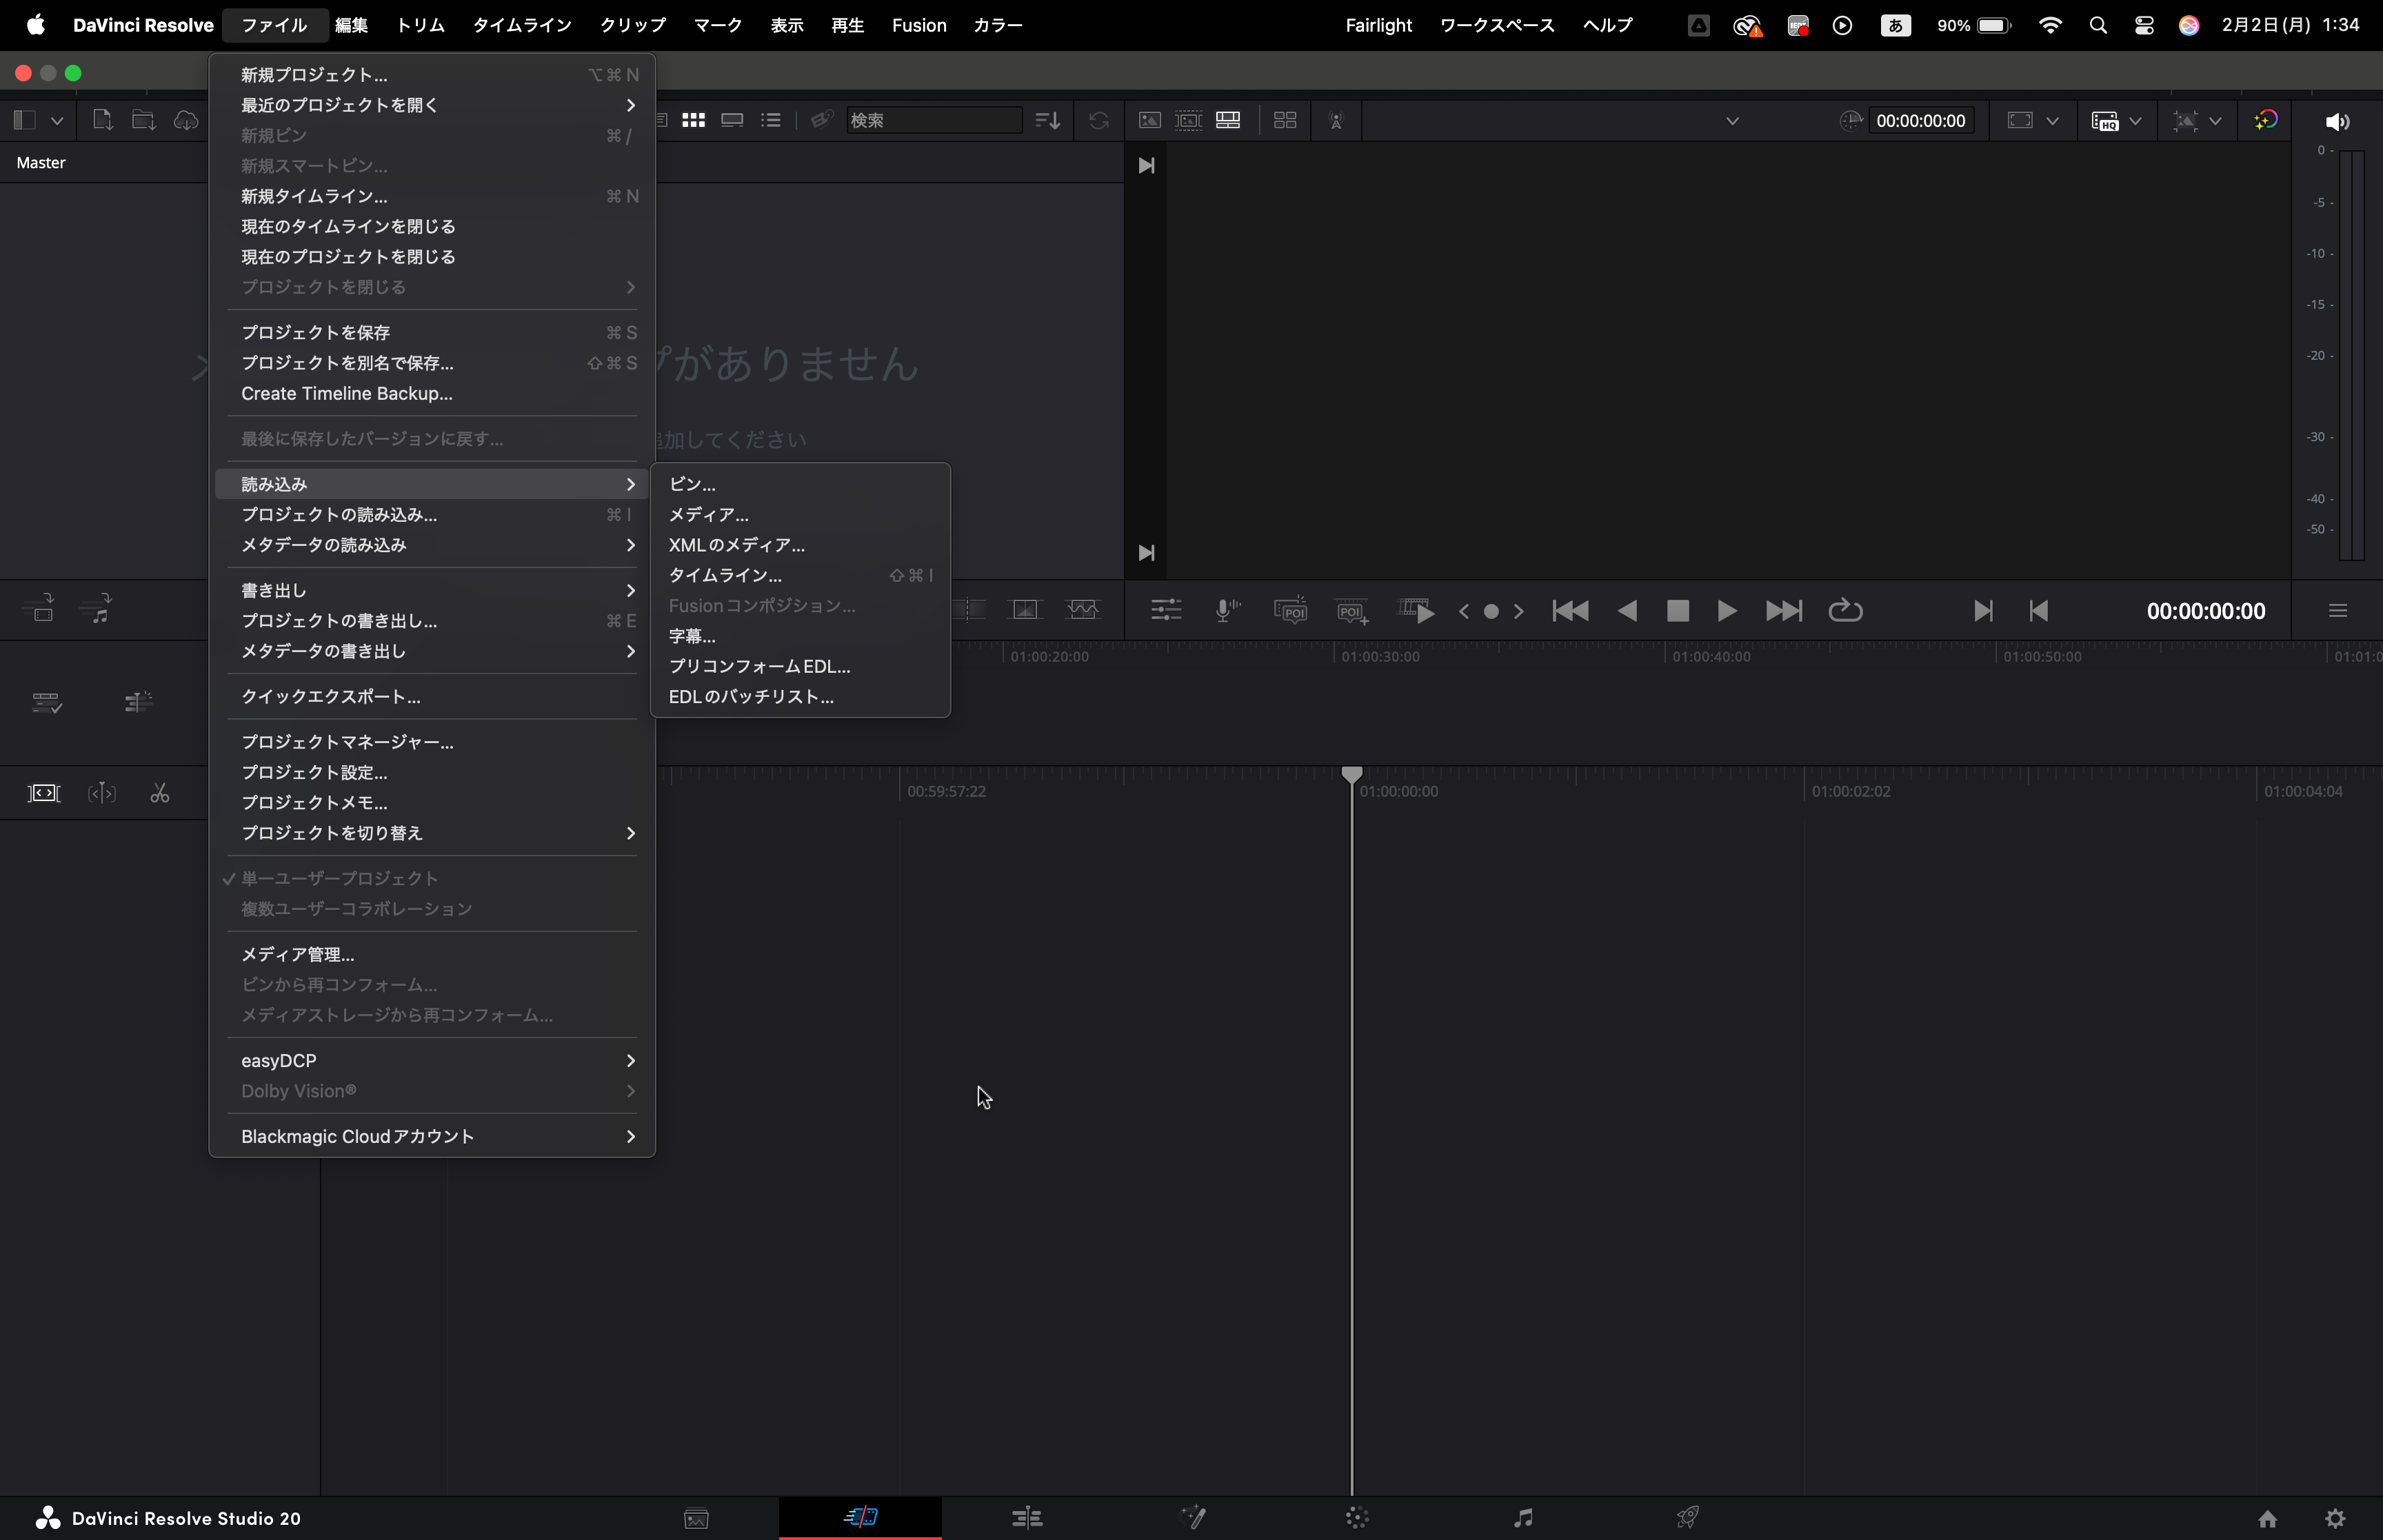Open project settings gear icon
Image resolution: width=2383 pixels, height=1540 pixels.
coord(2335,1519)
